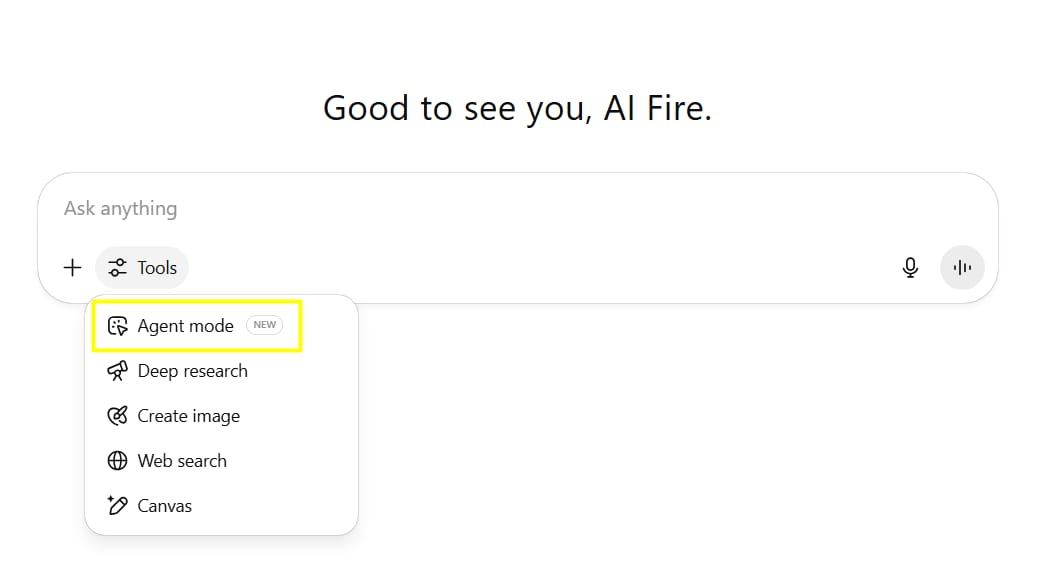Enable Web search tool
1049x582 pixels.
[221, 461]
